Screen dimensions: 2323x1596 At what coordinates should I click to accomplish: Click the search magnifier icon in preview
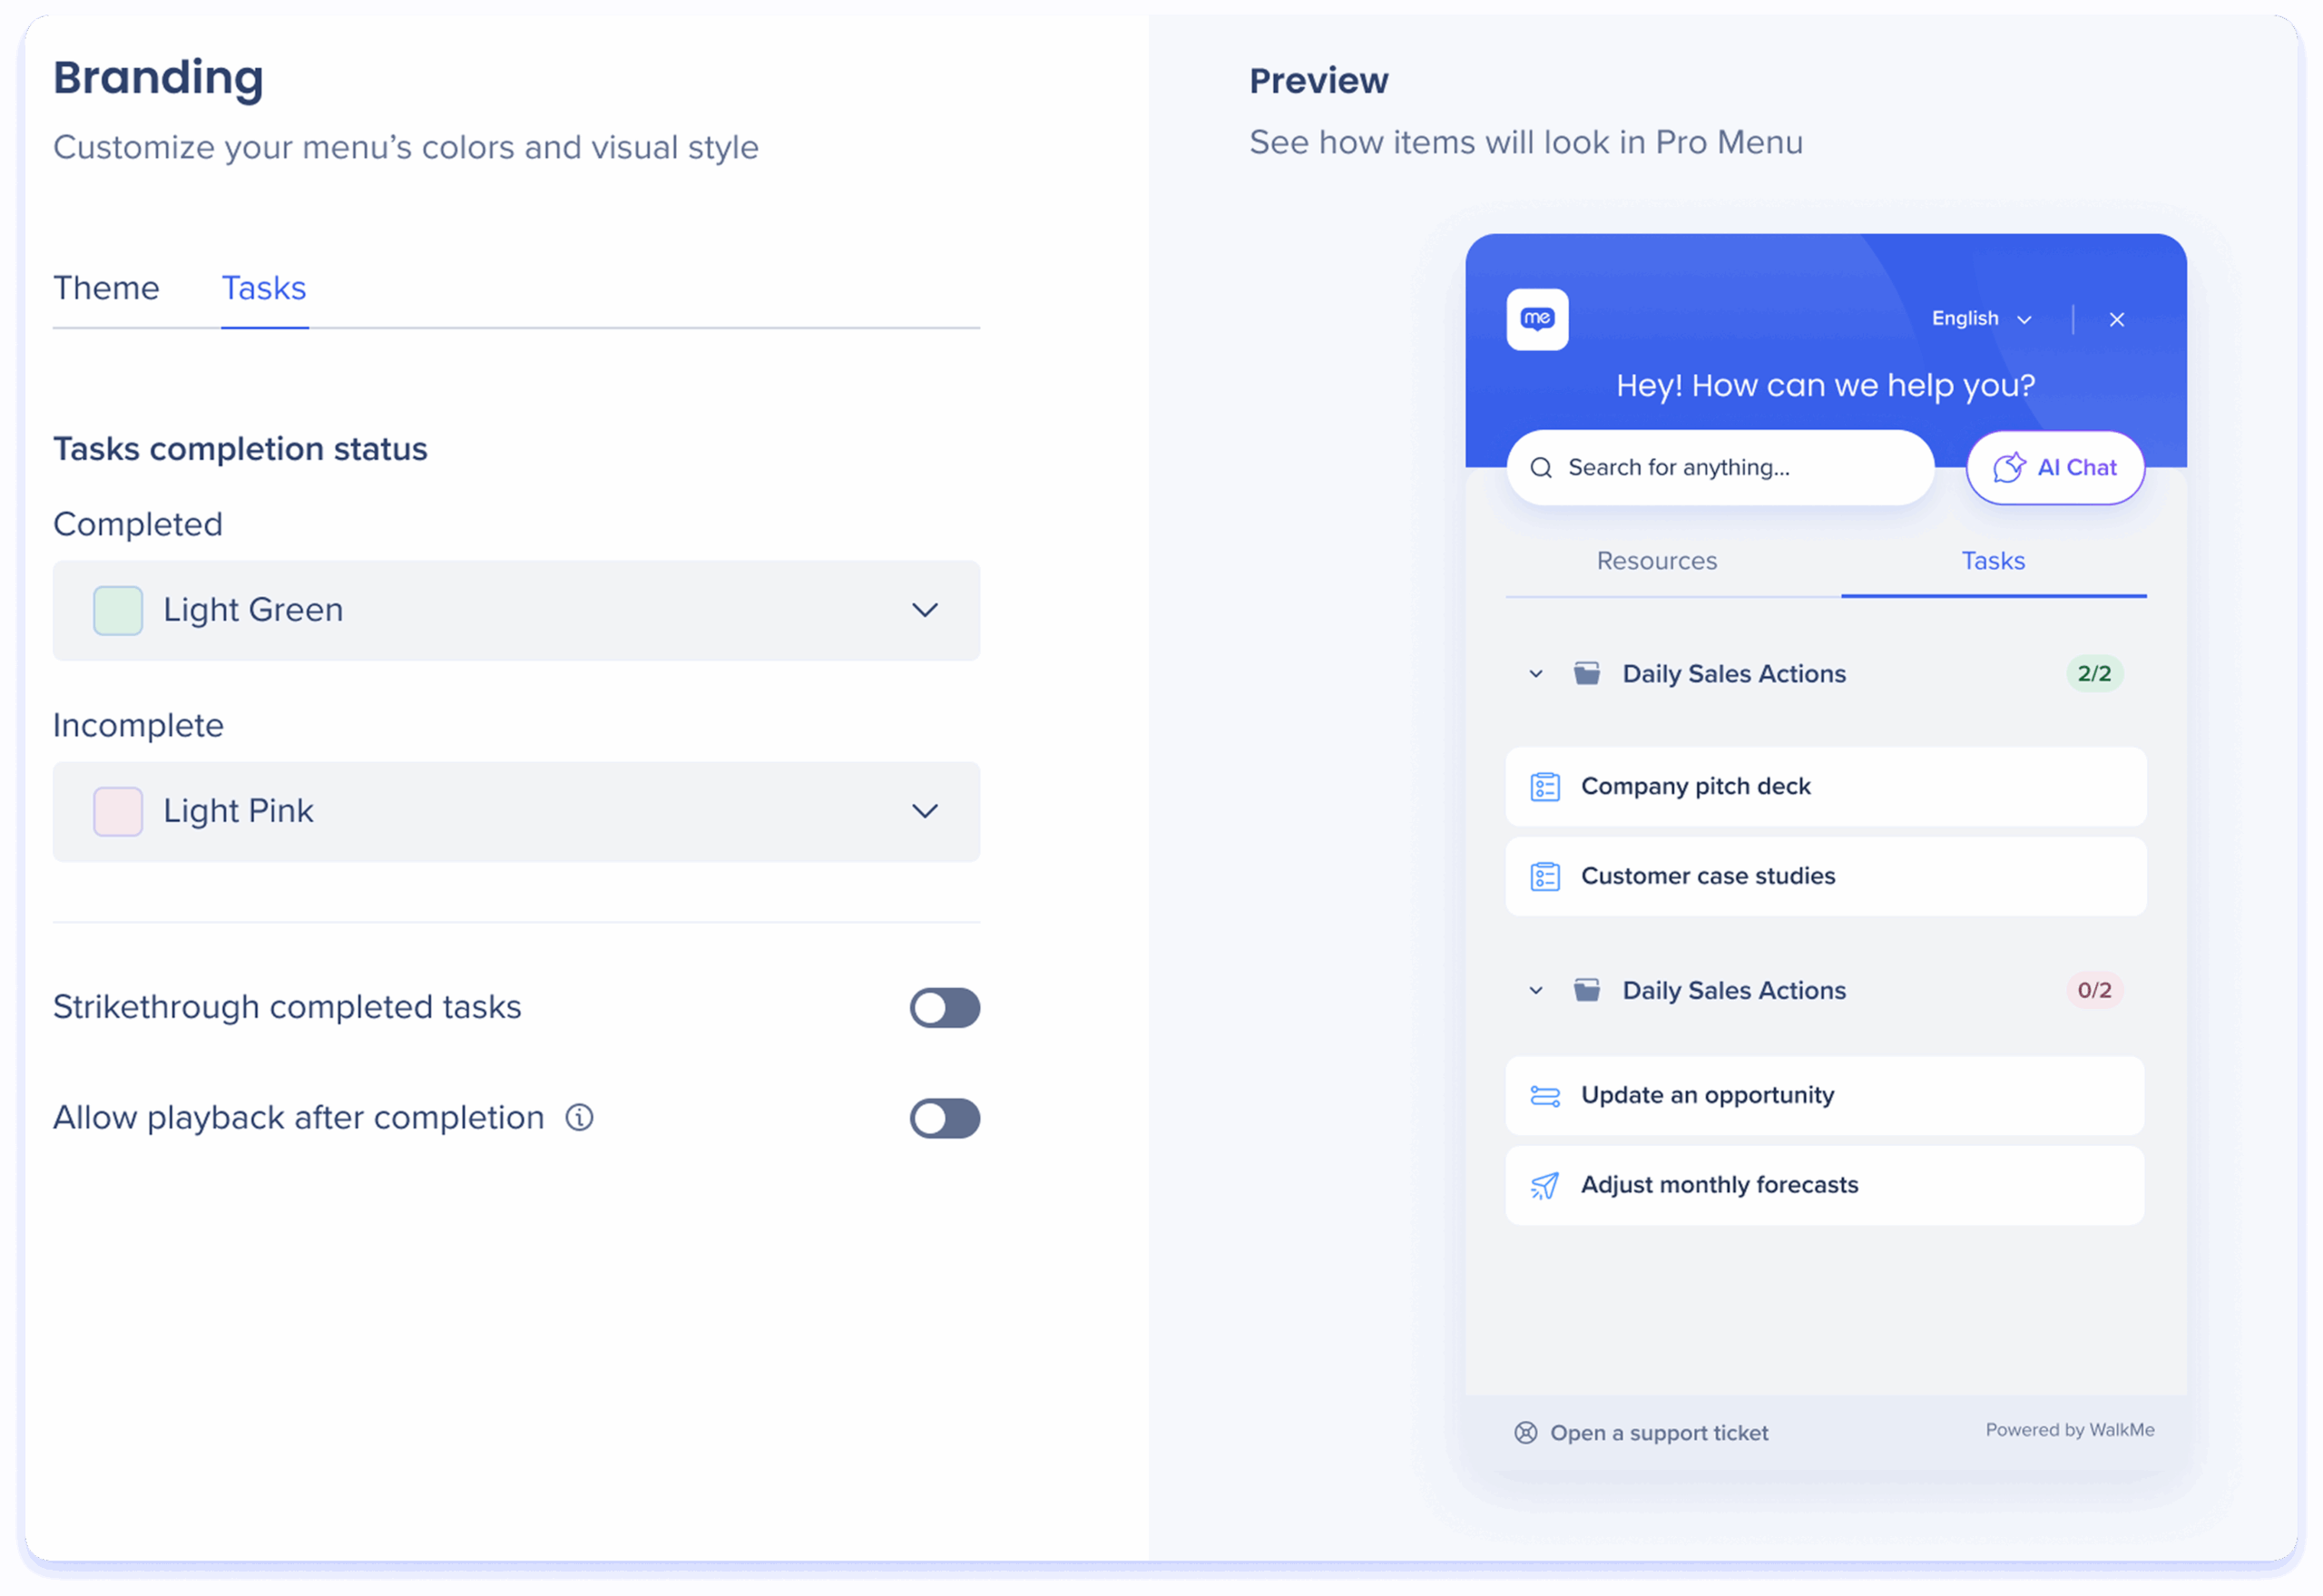click(1541, 468)
